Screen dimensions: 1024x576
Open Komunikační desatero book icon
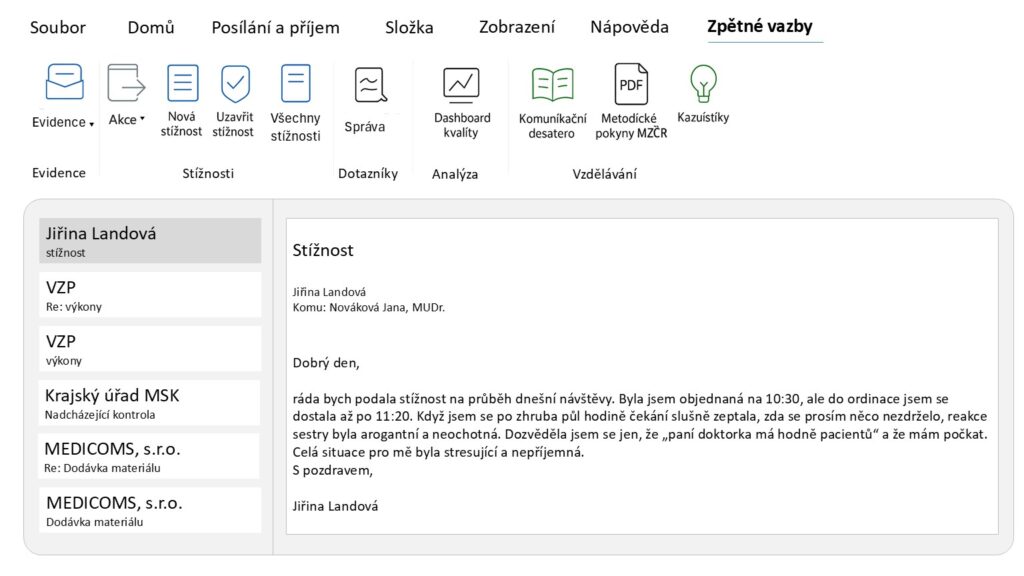tap(552, 84)
